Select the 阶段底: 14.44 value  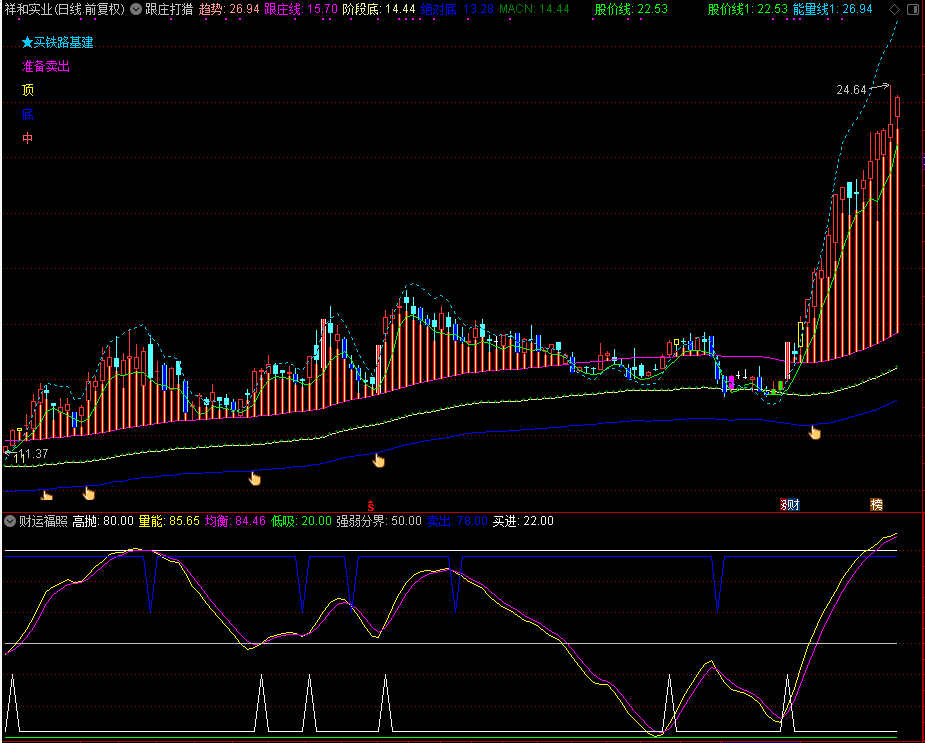pos(379,9)
